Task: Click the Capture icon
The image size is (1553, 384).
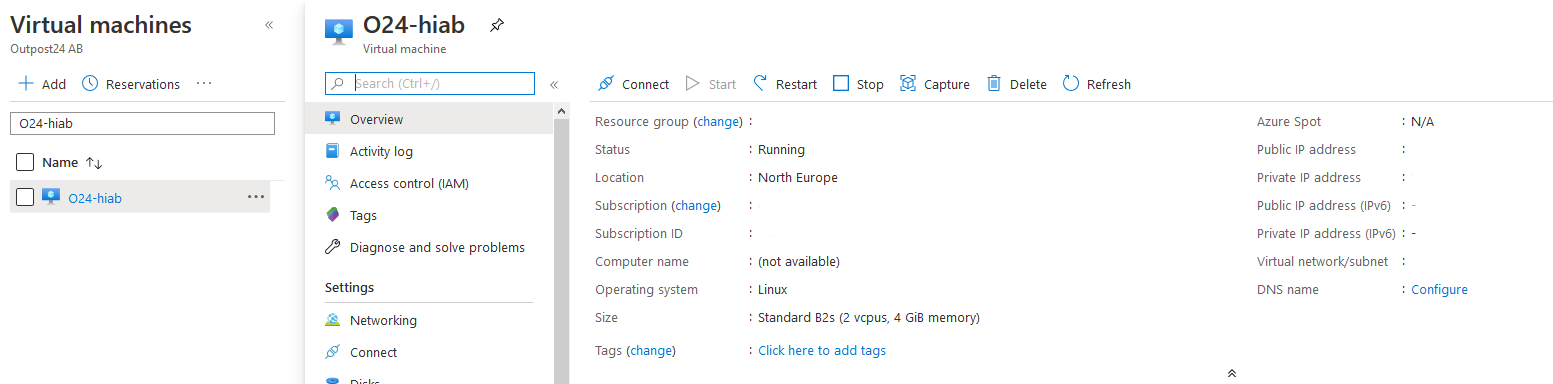Action: click(x=908, y=84)
